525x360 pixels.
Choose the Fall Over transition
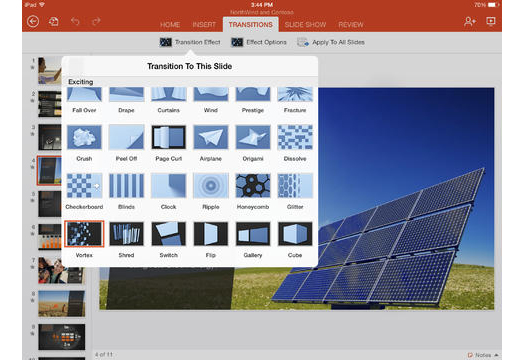84,100
